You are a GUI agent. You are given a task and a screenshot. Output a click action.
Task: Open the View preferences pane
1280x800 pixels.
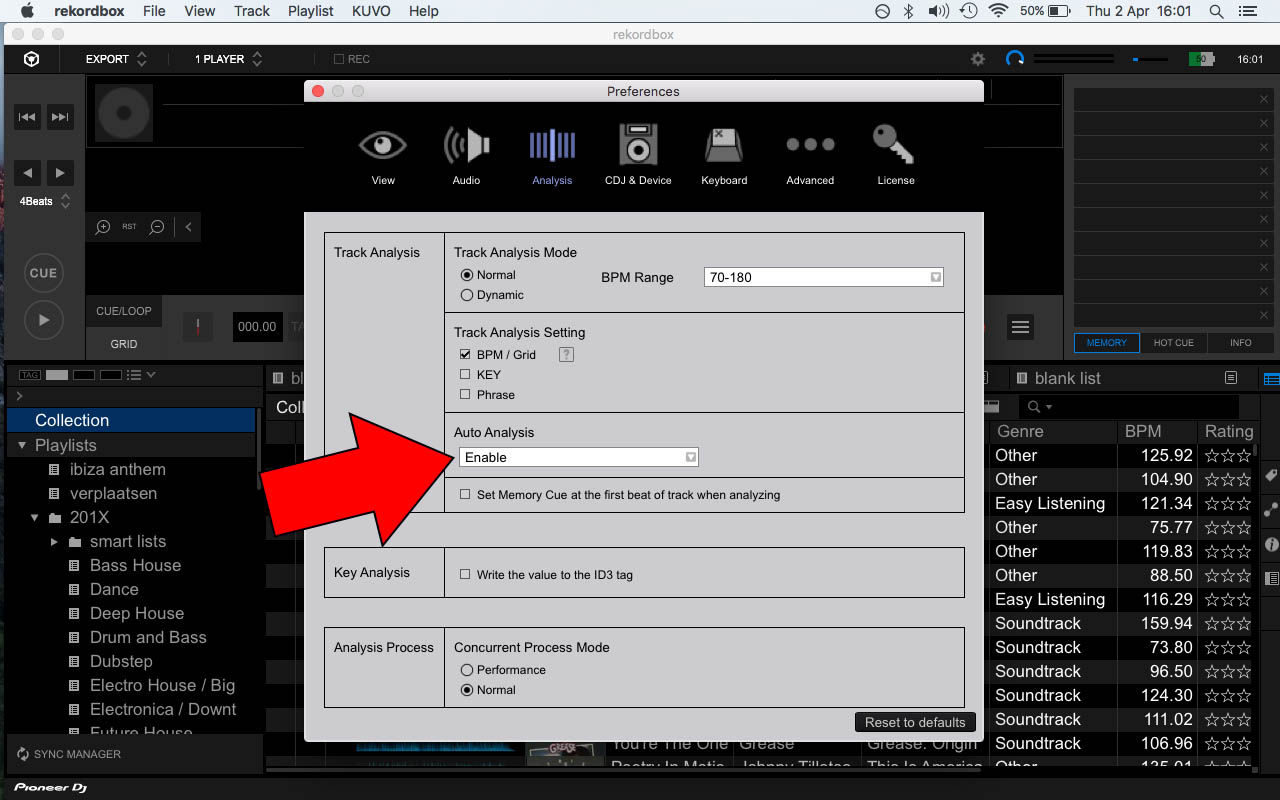click(x=383, y=152)
